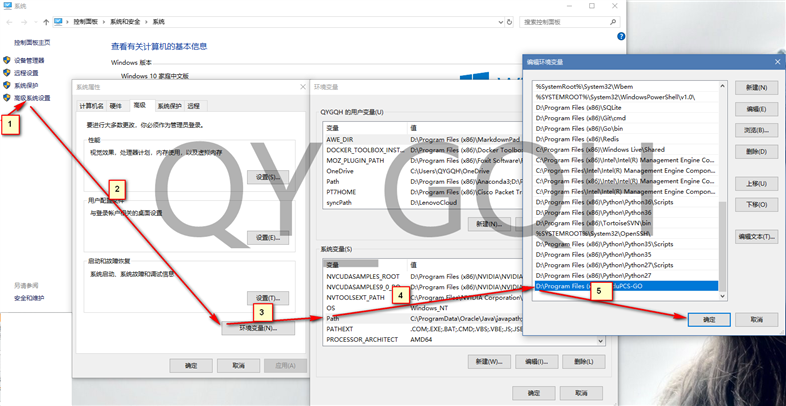
Task: Click the forward navigation arrow in Control Panel
Action: 24,22
